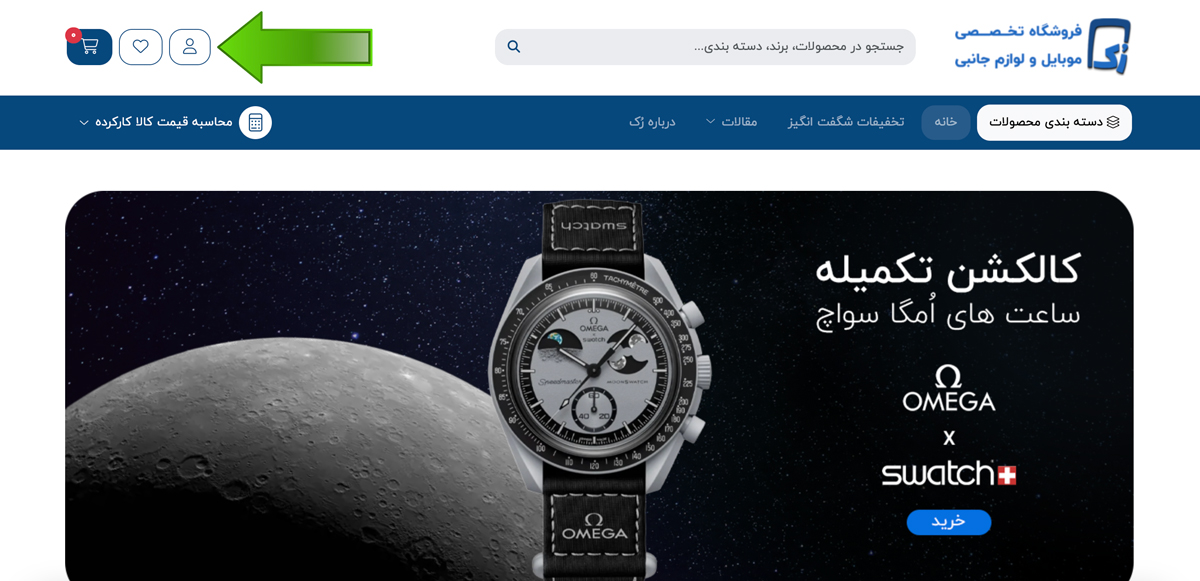
Task: Click the magnifier search icon
Action: 514,47
